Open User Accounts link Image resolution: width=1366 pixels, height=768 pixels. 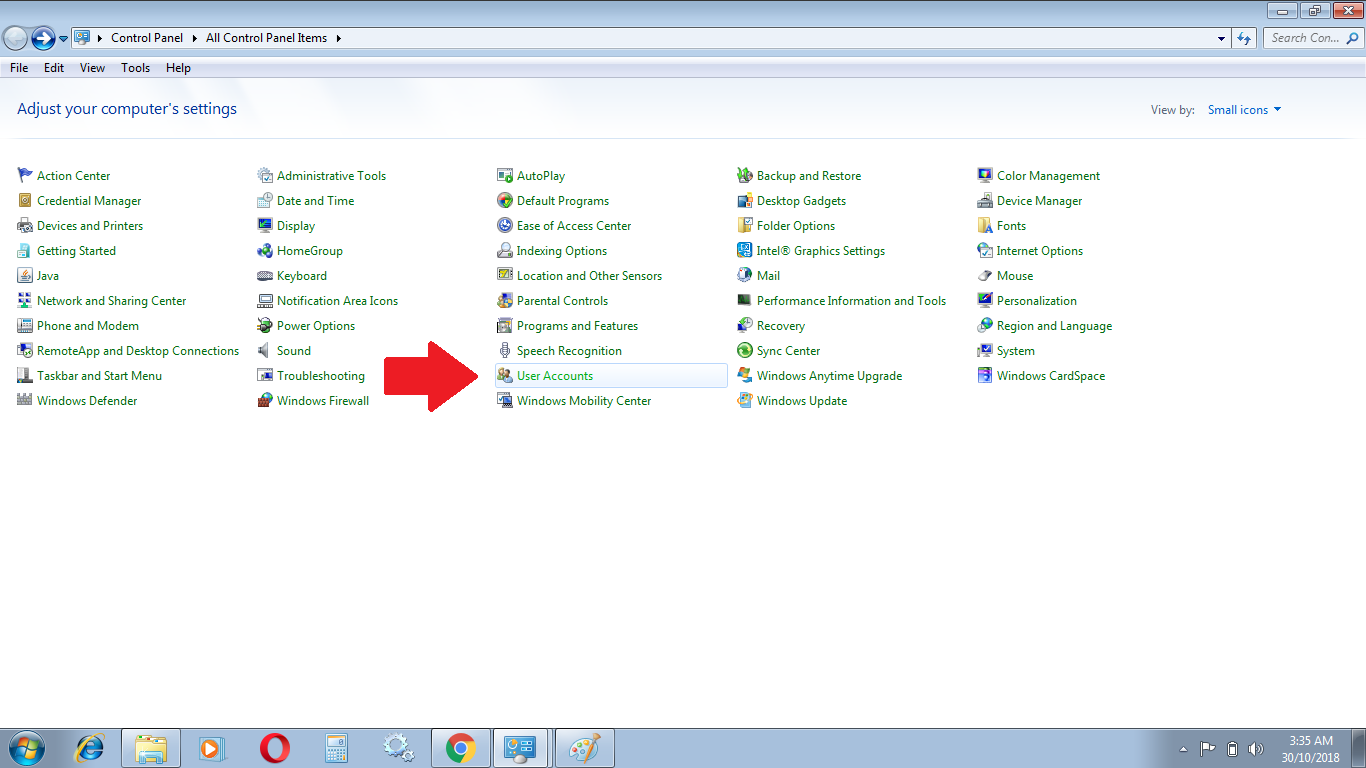click(555, 376)
